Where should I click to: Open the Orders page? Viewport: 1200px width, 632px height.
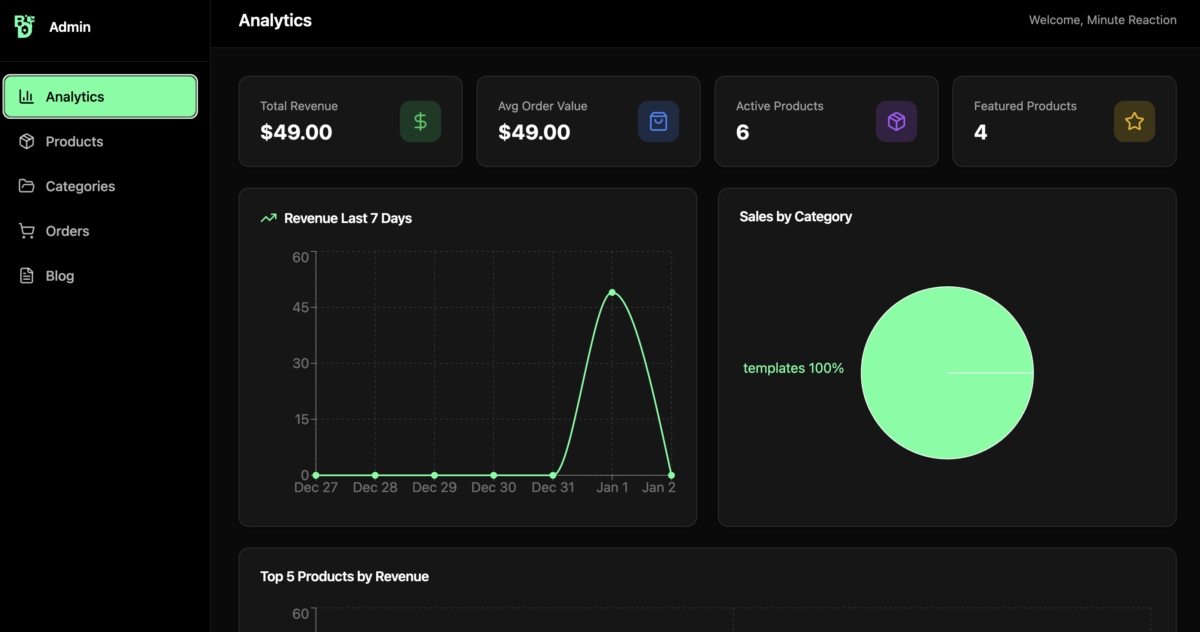tap(67, 231)
